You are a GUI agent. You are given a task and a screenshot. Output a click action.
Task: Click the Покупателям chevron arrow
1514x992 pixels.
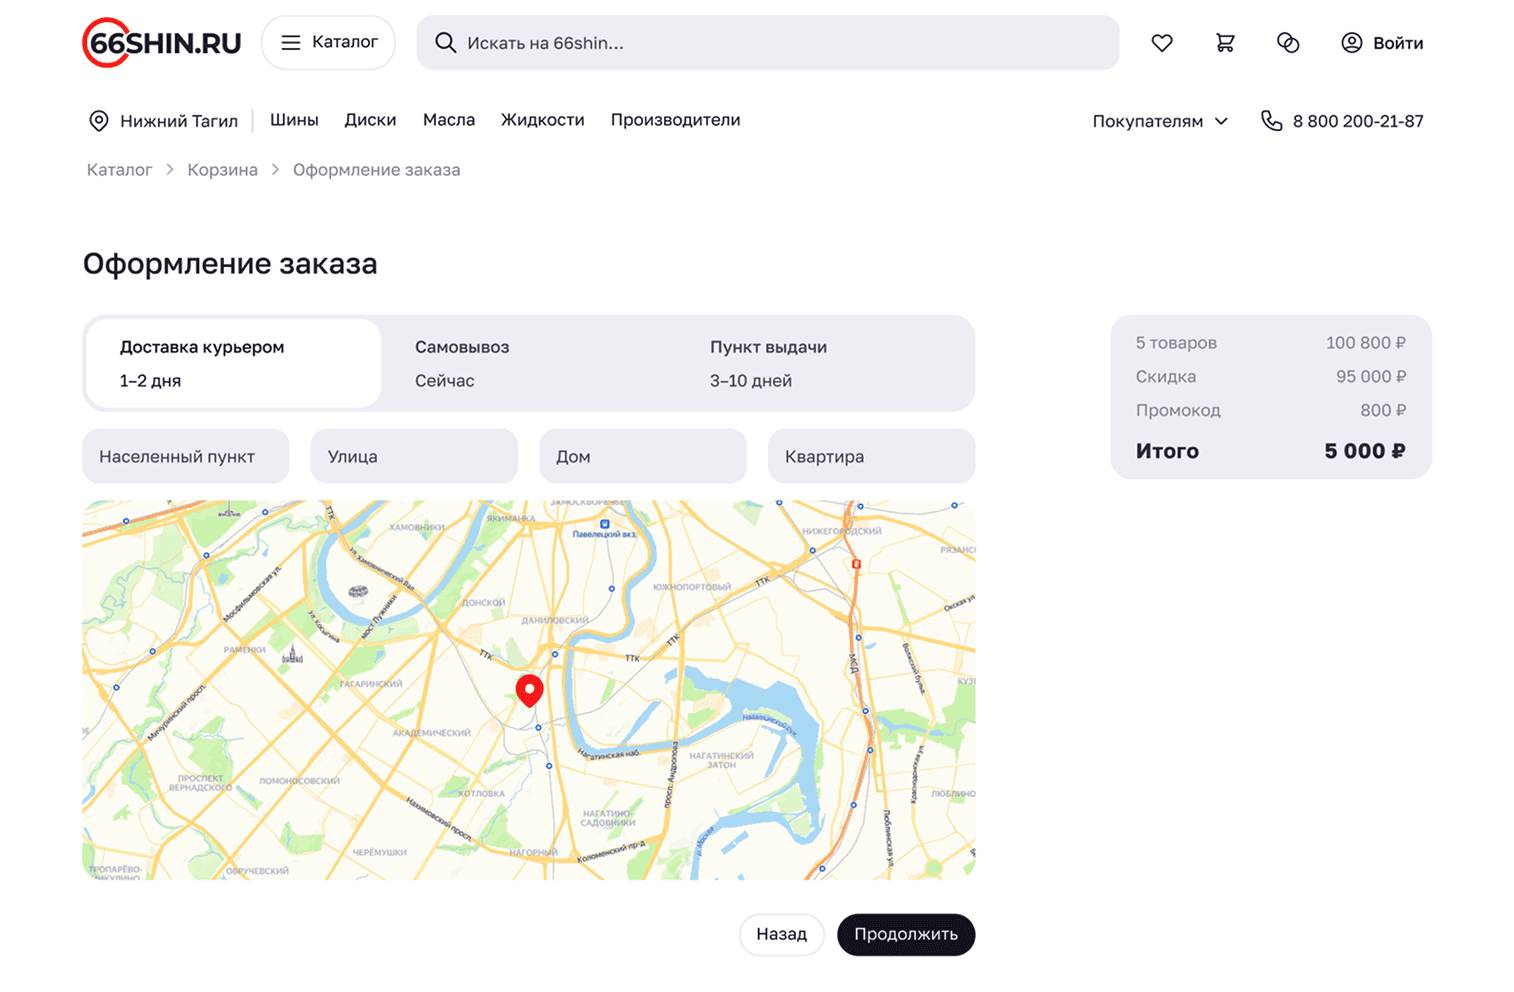(1221, 121)
